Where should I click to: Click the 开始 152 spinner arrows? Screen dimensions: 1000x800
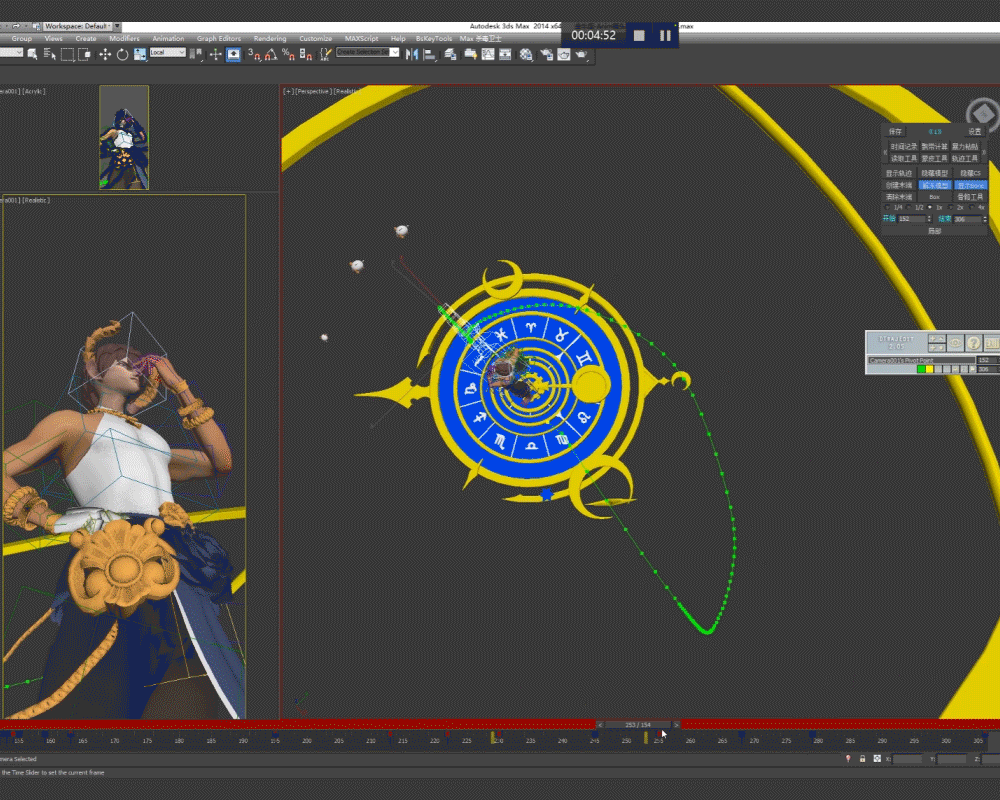pyautogui.click(x=929, y=219)
